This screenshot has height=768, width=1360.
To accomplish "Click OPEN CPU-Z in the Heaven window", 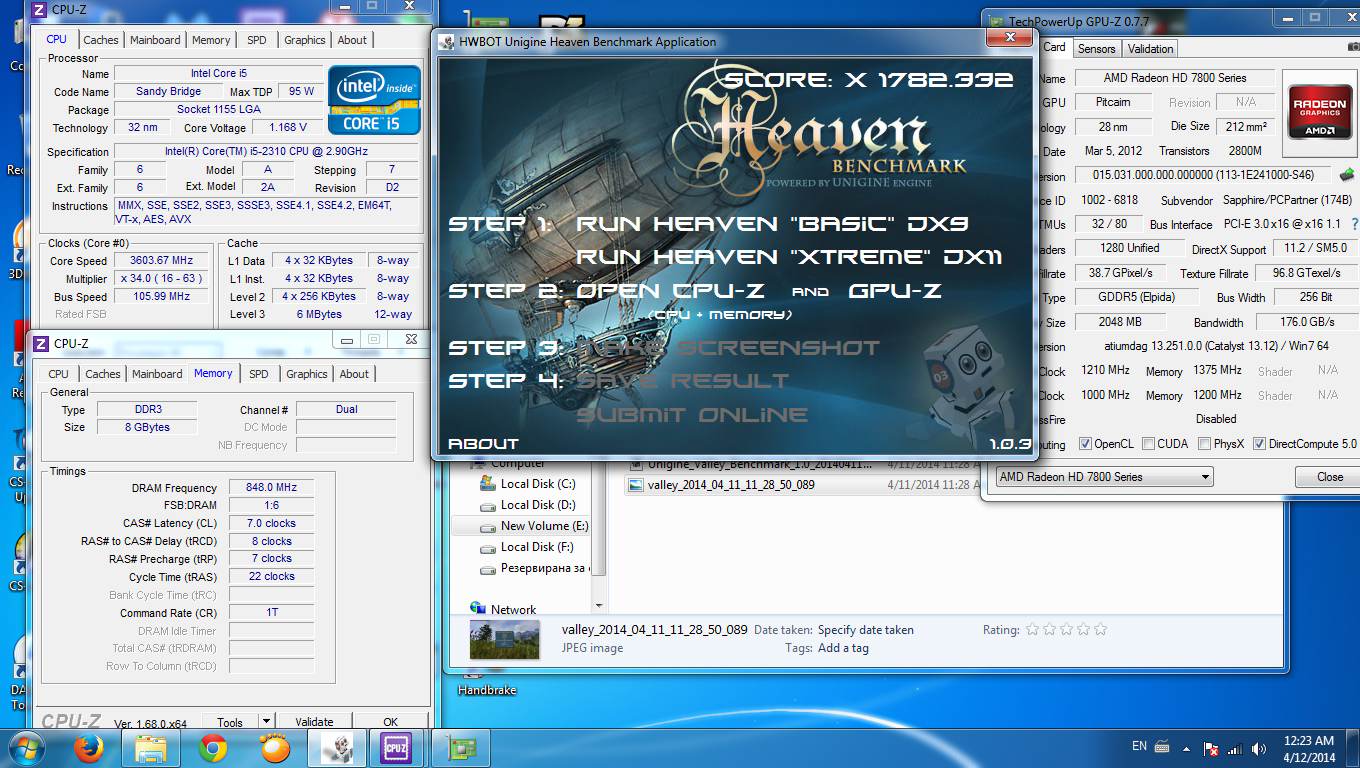I will [x=671, y=291].
